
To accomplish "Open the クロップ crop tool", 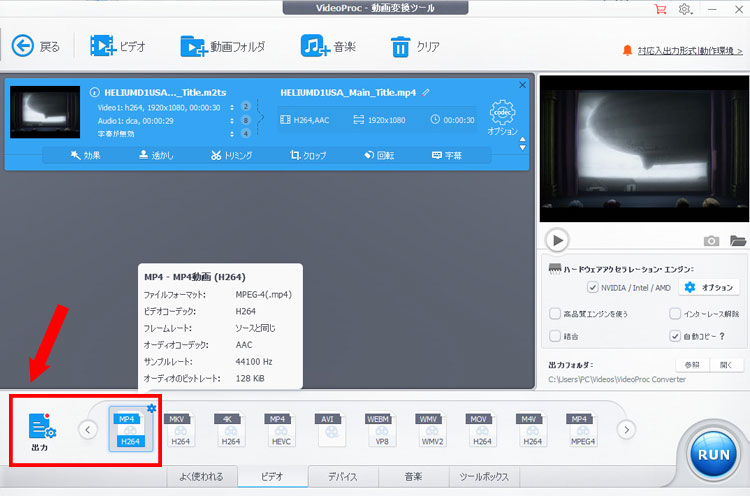I will click(x=308, y=155).
